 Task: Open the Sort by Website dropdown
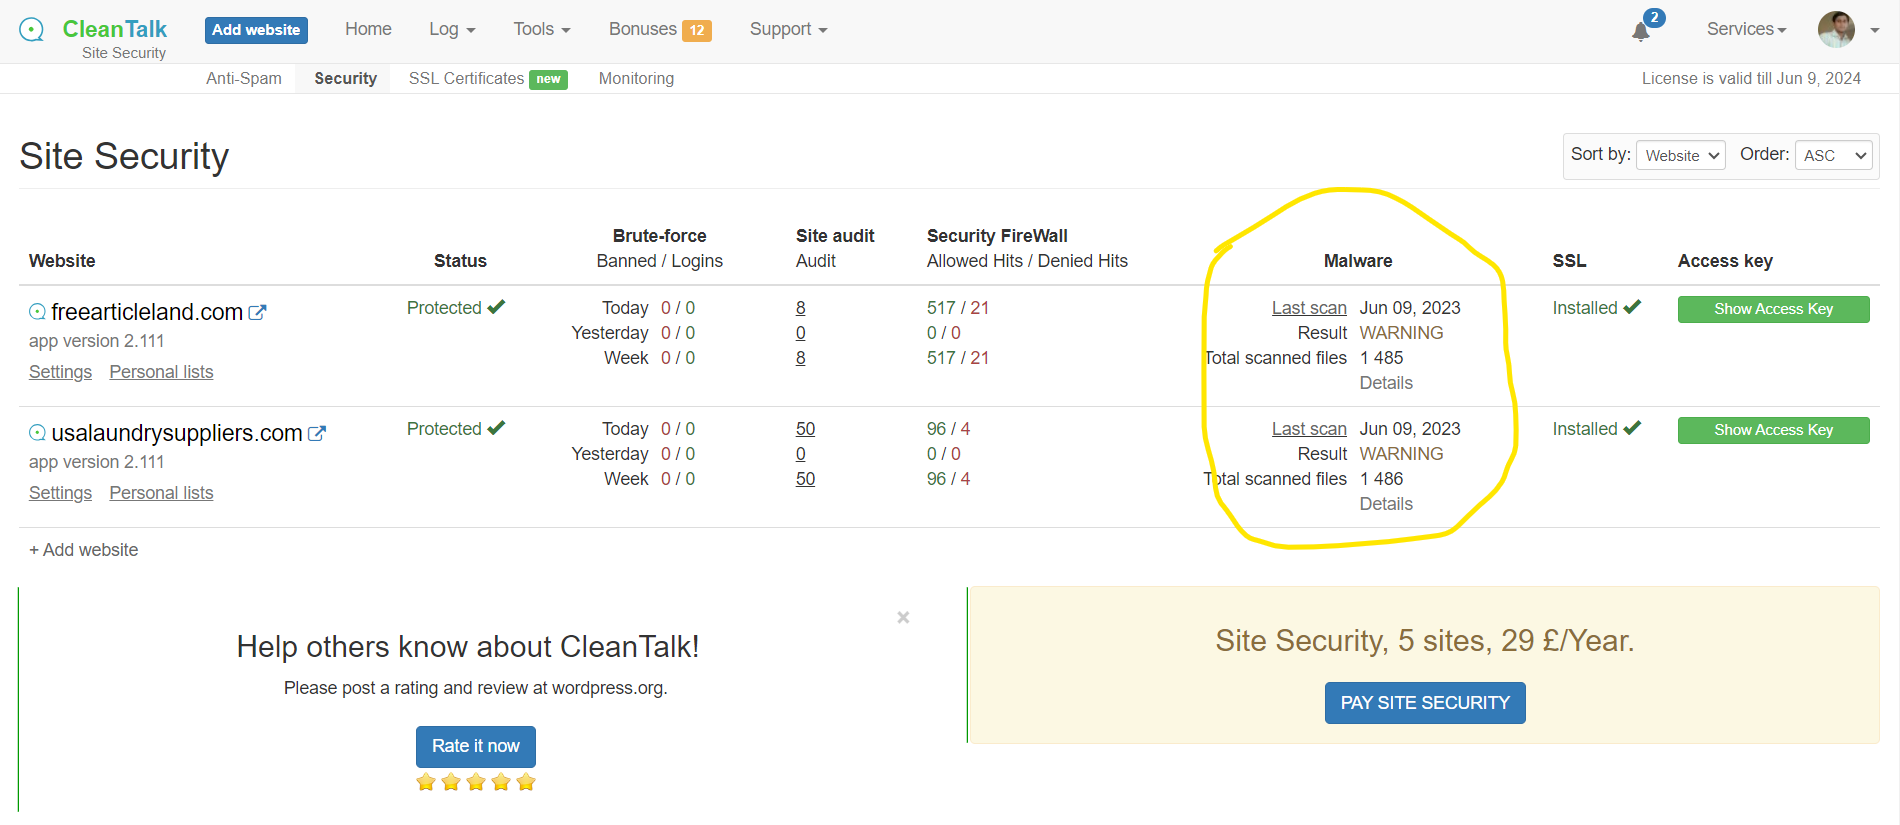[1681, 155]
